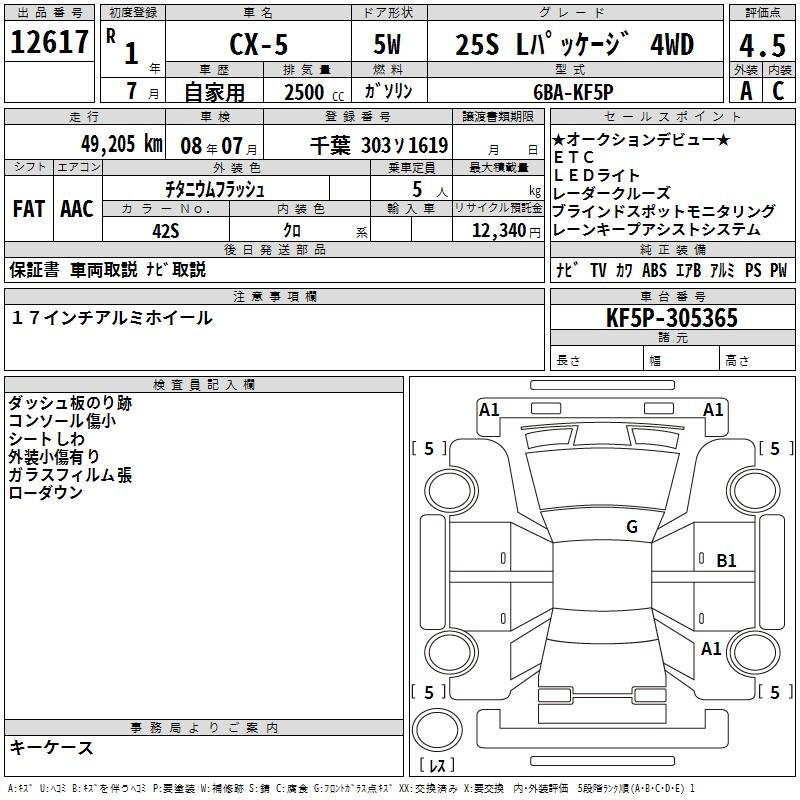Click the exterior grade A
The width and height of the screenshot is (800, 800).
(746, 91)
